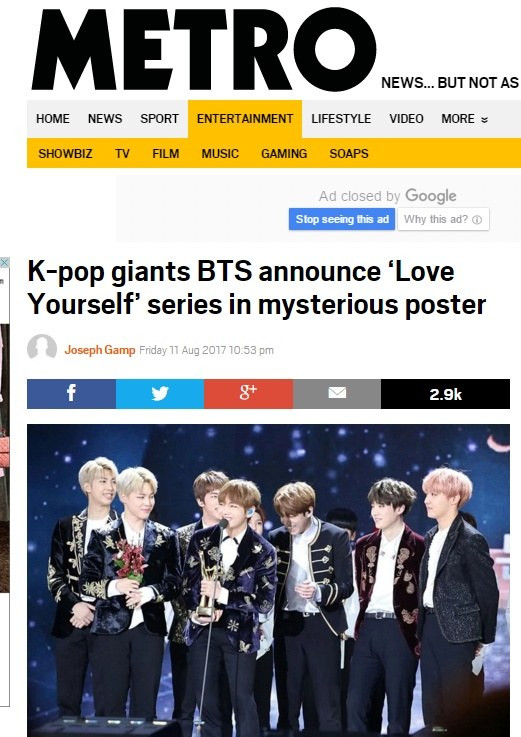The width and height of the screenshot is (521, 737).
Task: Open author Joseph Gamp's page
Action: click(x=100, y=350)
